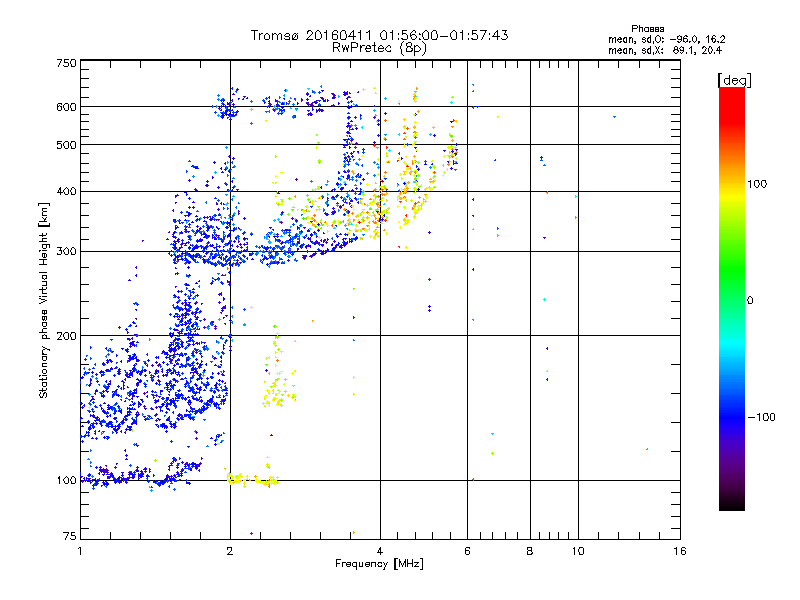Viewport: 800px width, 600px height.
Task: Click the colorbar label '0'
Action: coord(749,300)
